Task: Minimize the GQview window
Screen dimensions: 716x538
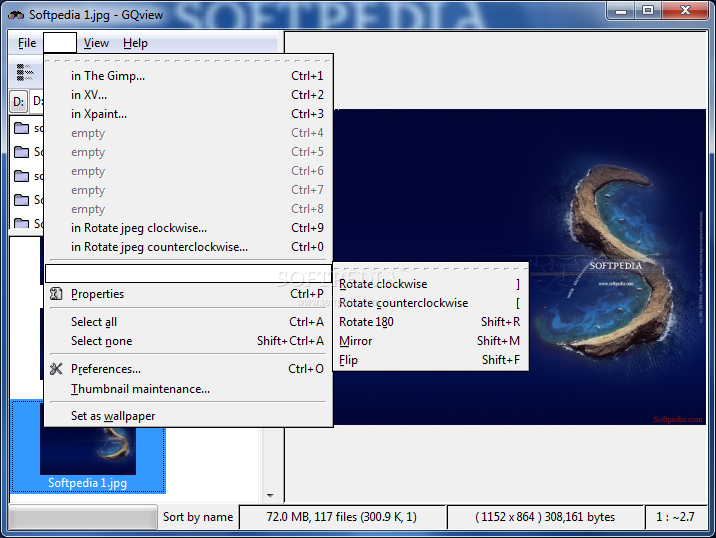Action: [x=621, y=10]
